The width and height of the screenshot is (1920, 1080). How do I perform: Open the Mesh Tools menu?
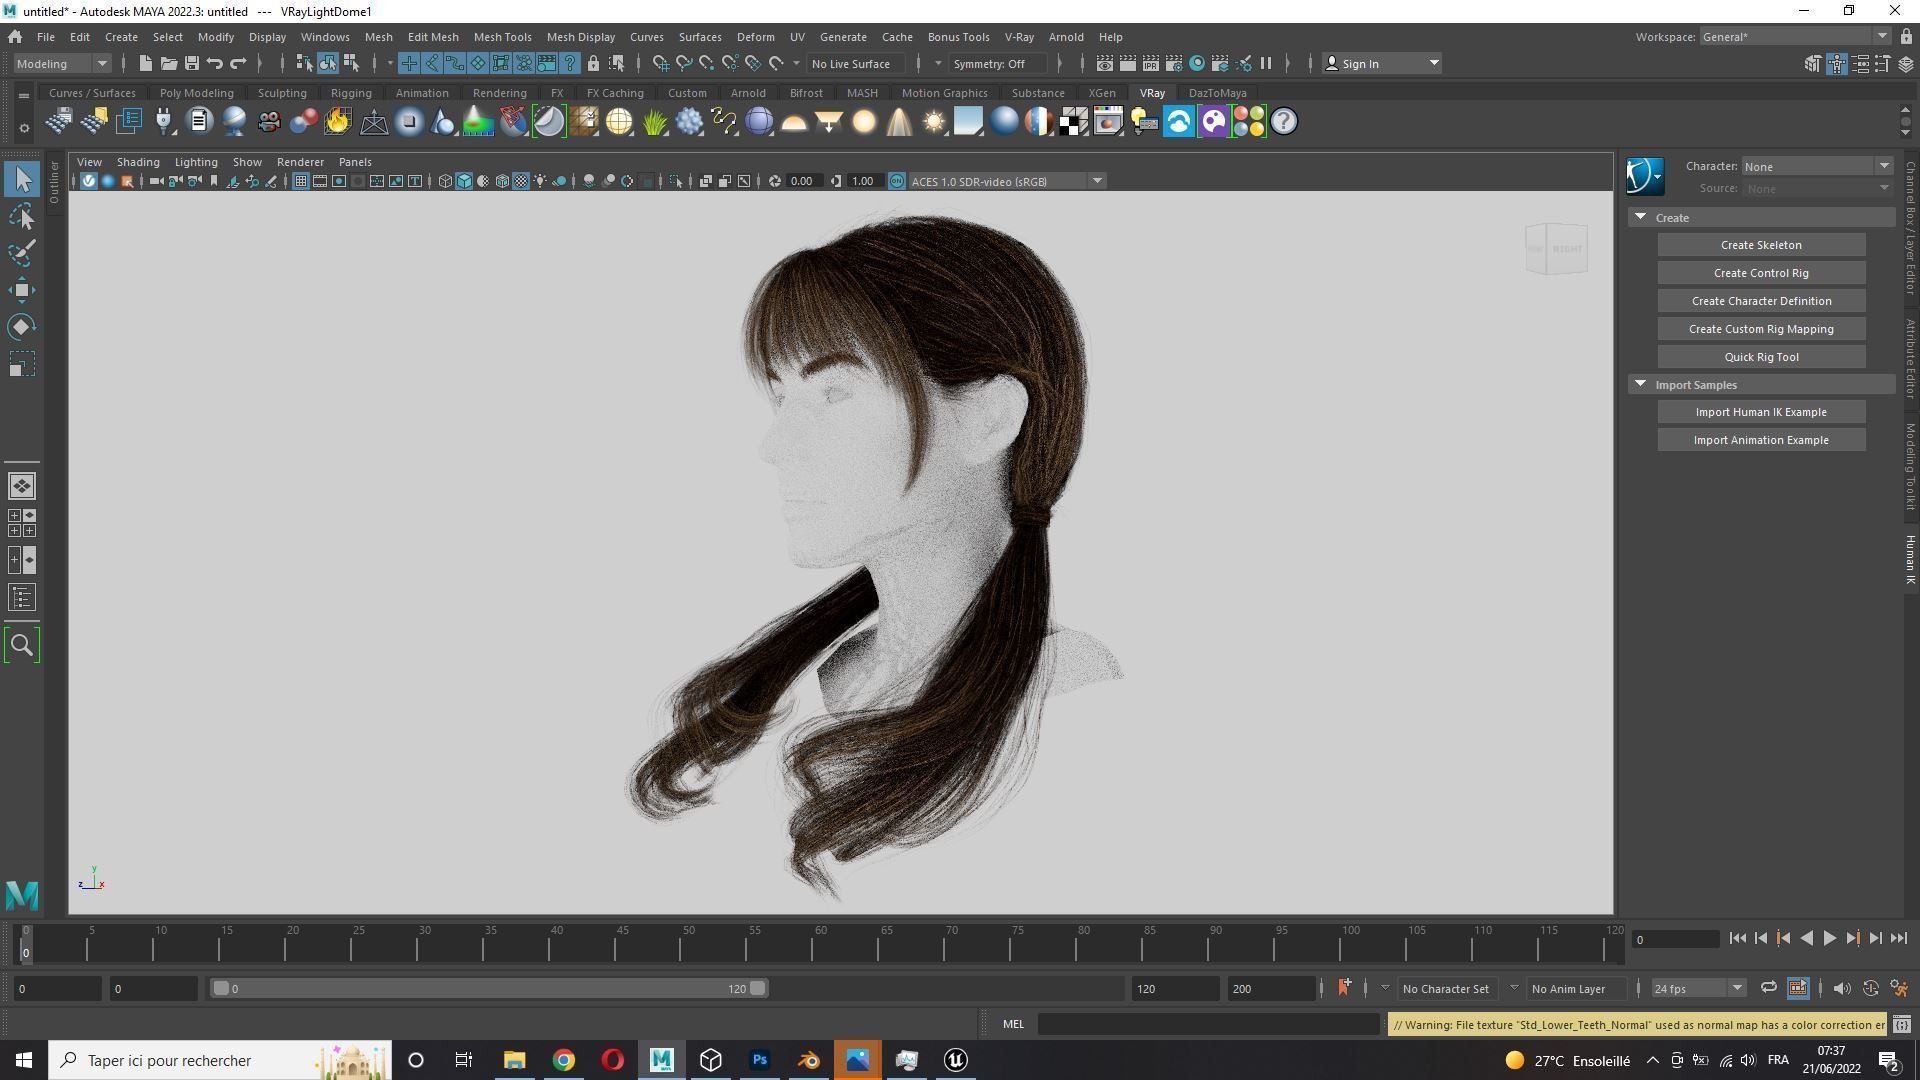coord(502,37)
